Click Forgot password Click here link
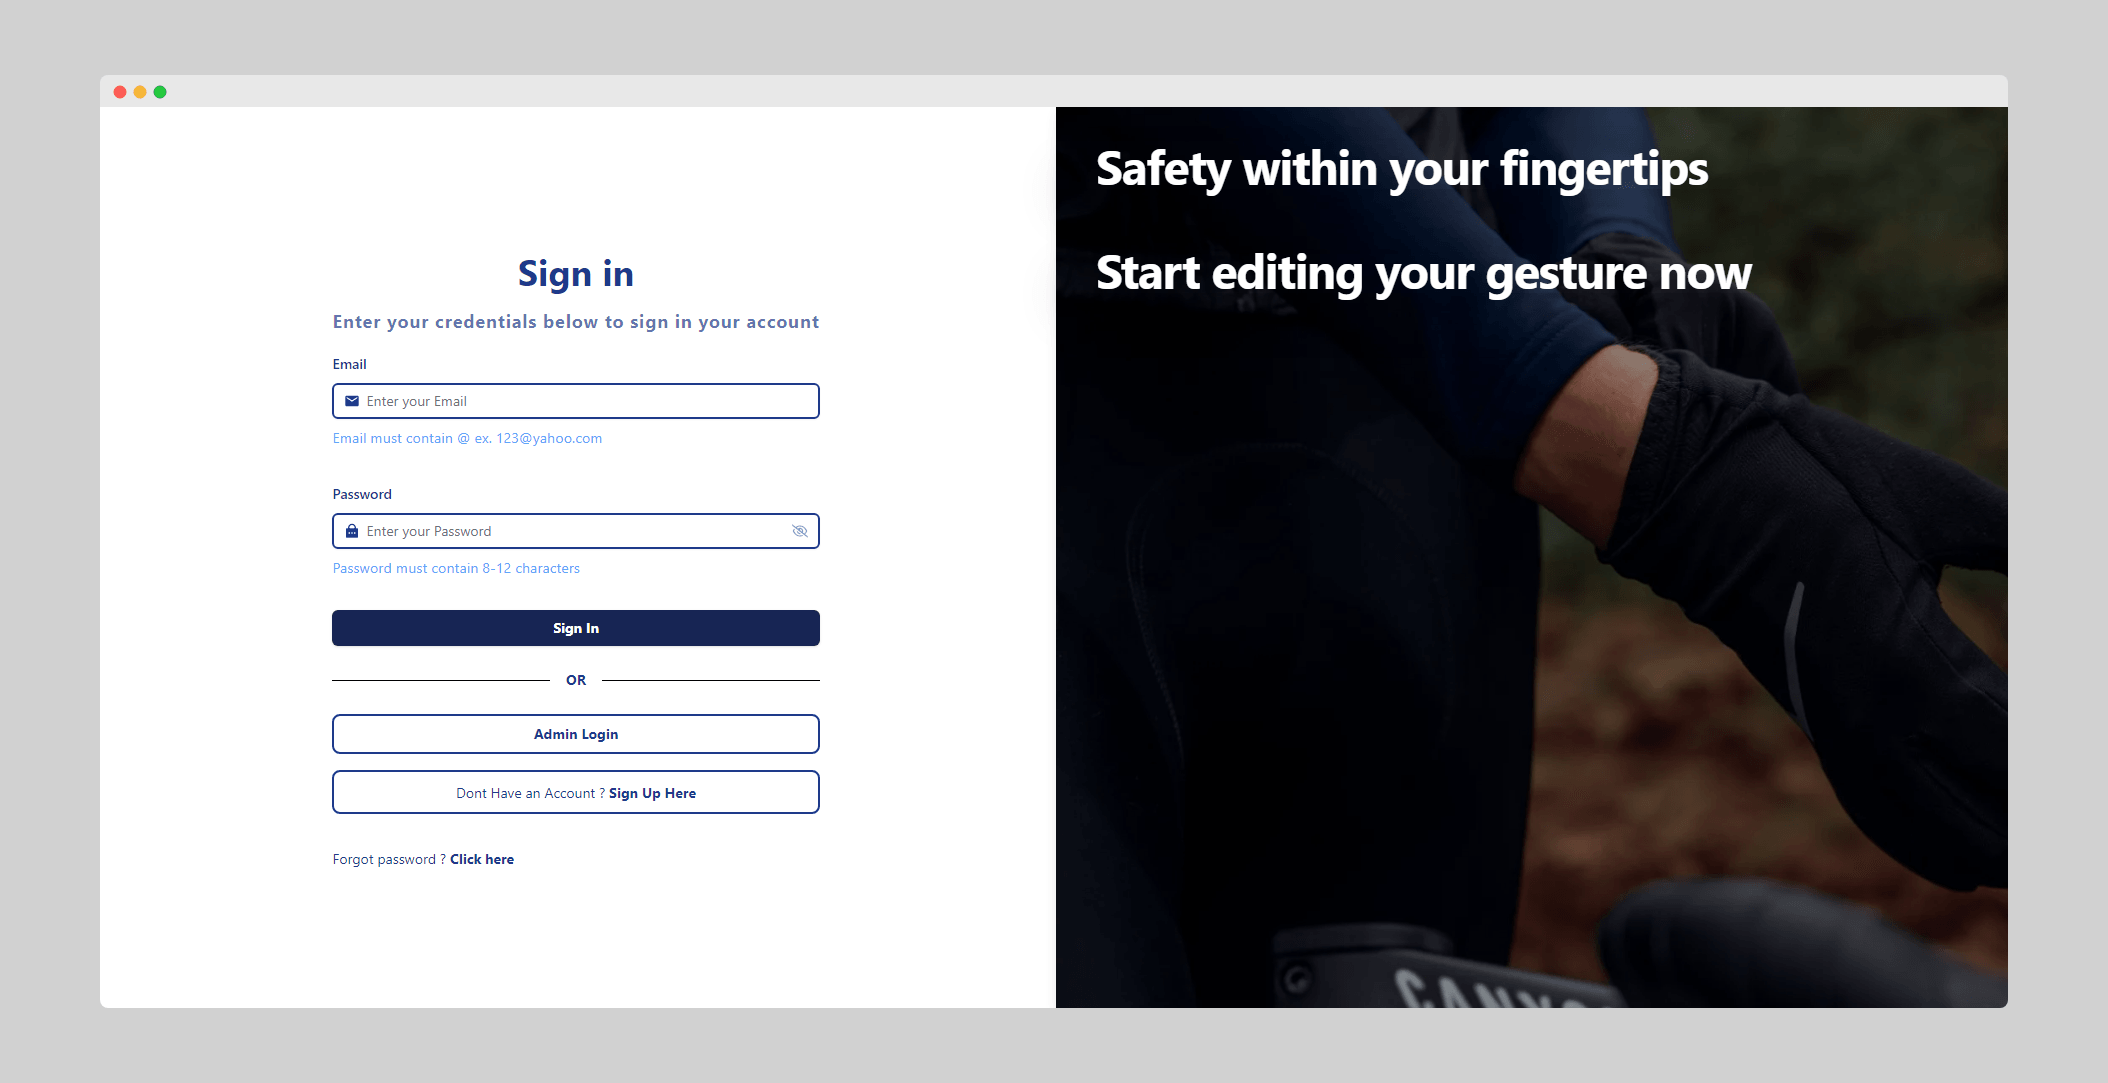 (x=482, y=858)
